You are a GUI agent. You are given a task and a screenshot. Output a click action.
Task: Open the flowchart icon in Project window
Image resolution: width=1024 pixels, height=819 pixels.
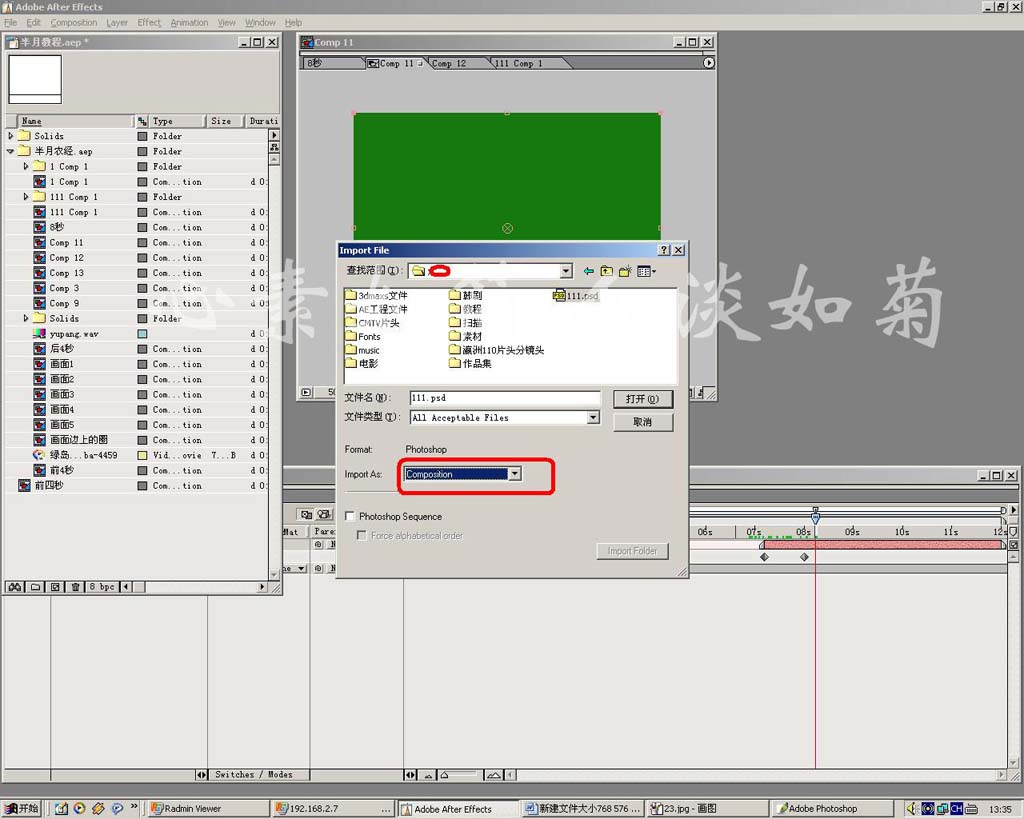tap(274, 148)
